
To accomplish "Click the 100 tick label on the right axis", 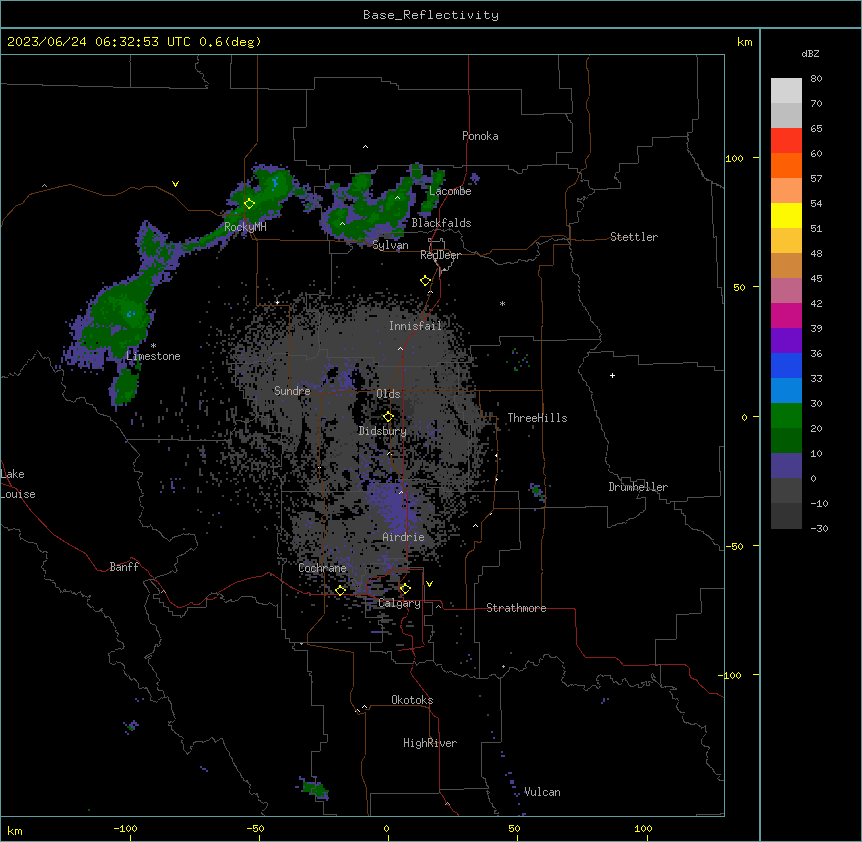I will pyautogui.click(x=734, y=158).
